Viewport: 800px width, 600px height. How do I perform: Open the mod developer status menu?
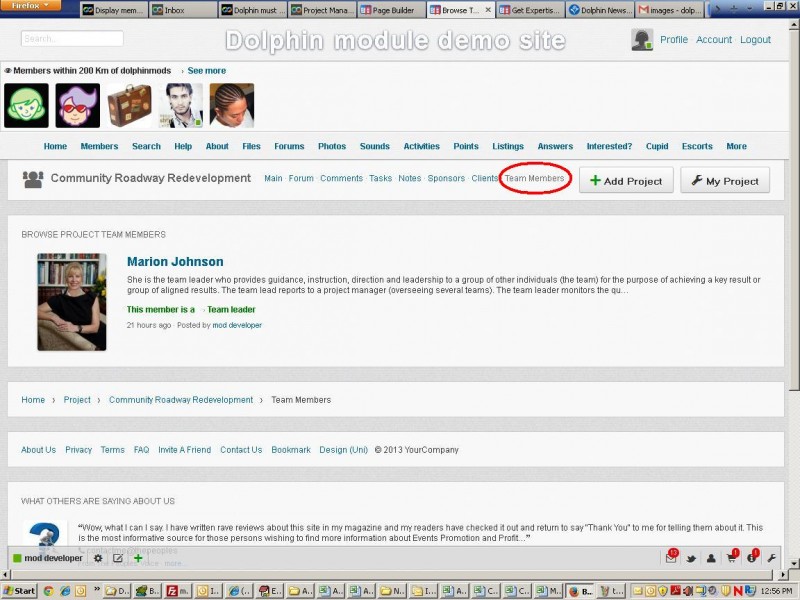click(47, 558)
